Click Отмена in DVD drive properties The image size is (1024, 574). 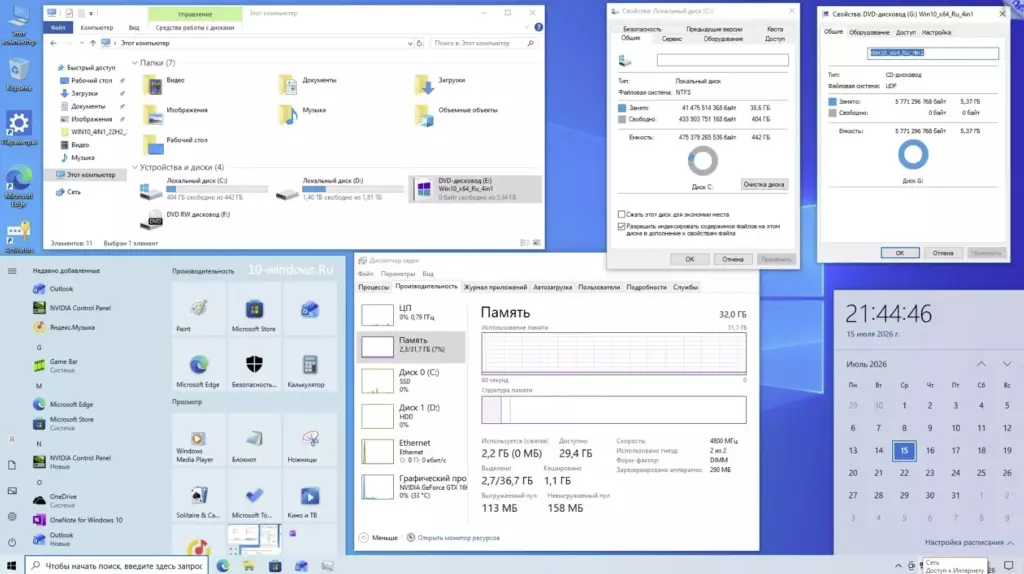[x=942, y=253]
